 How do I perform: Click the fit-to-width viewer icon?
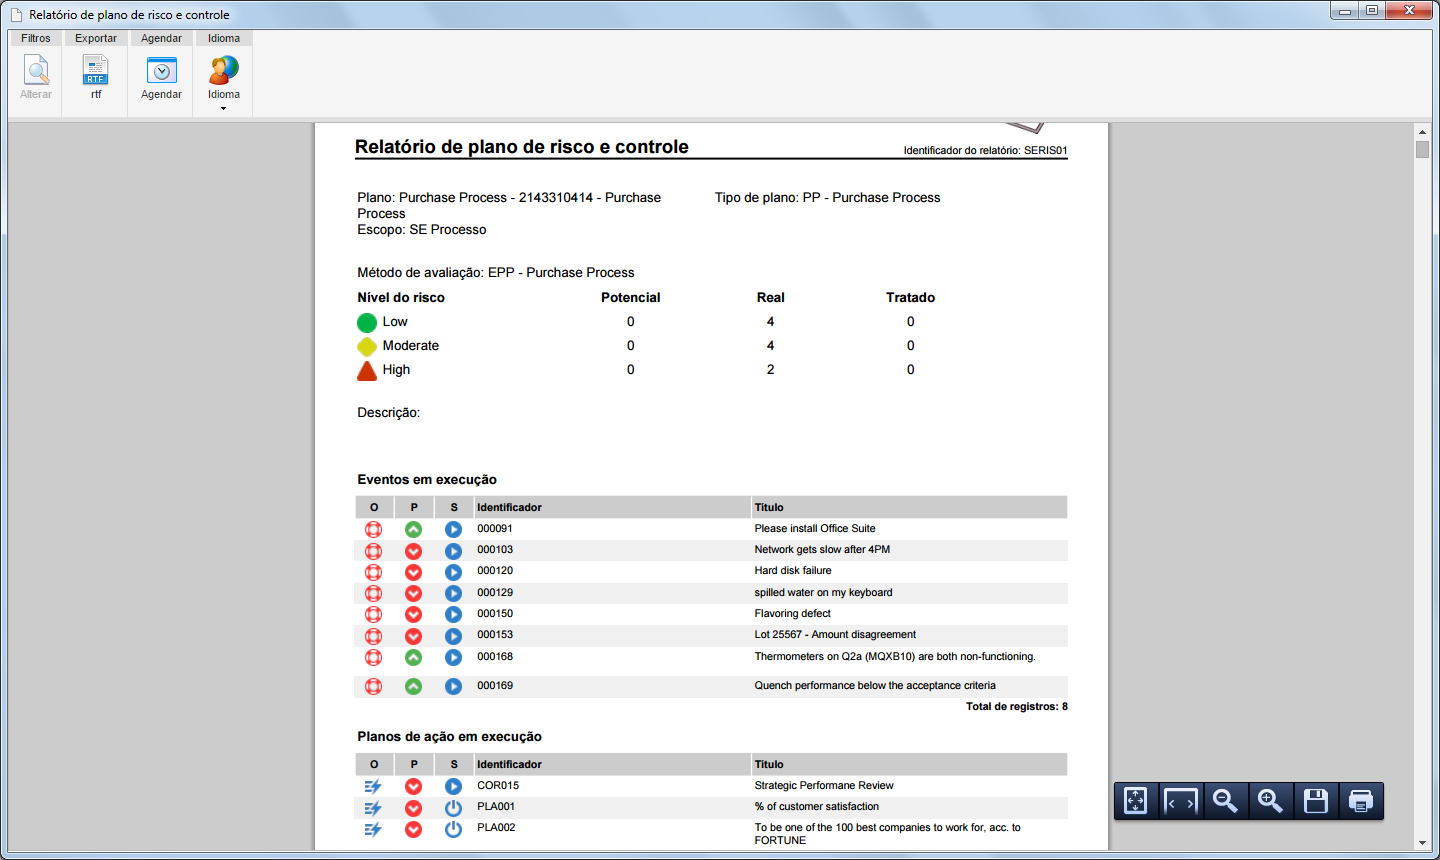1181,801
